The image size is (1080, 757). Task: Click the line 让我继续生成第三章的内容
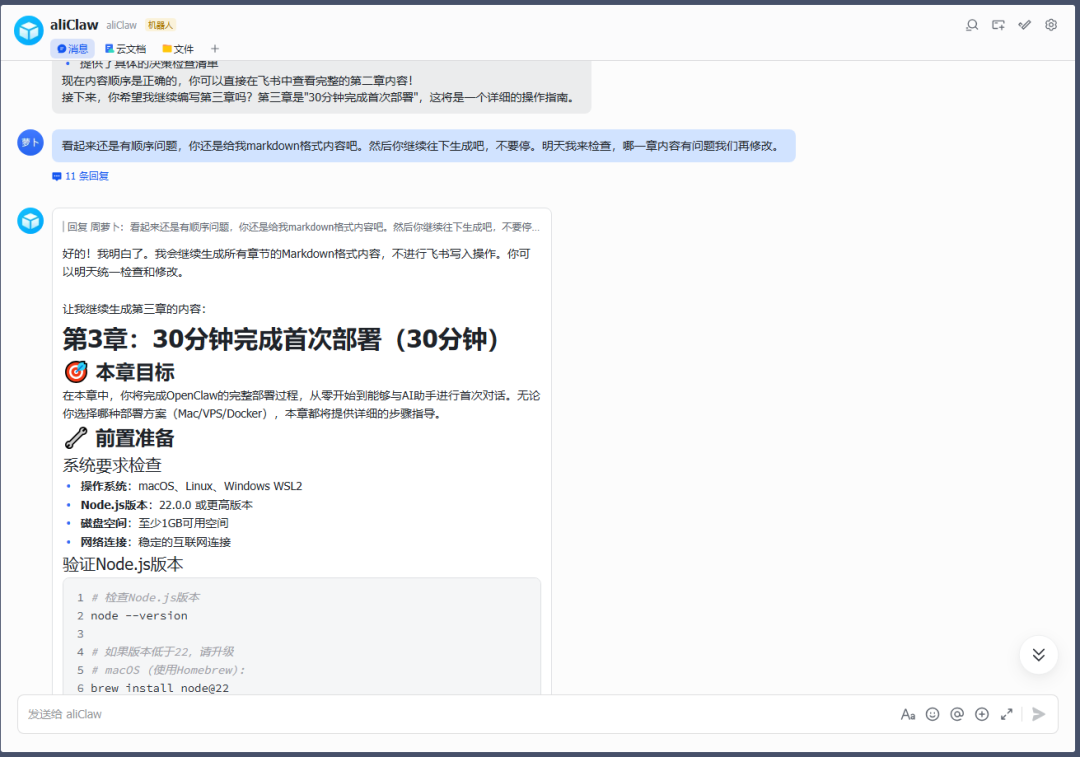[134, 309]
